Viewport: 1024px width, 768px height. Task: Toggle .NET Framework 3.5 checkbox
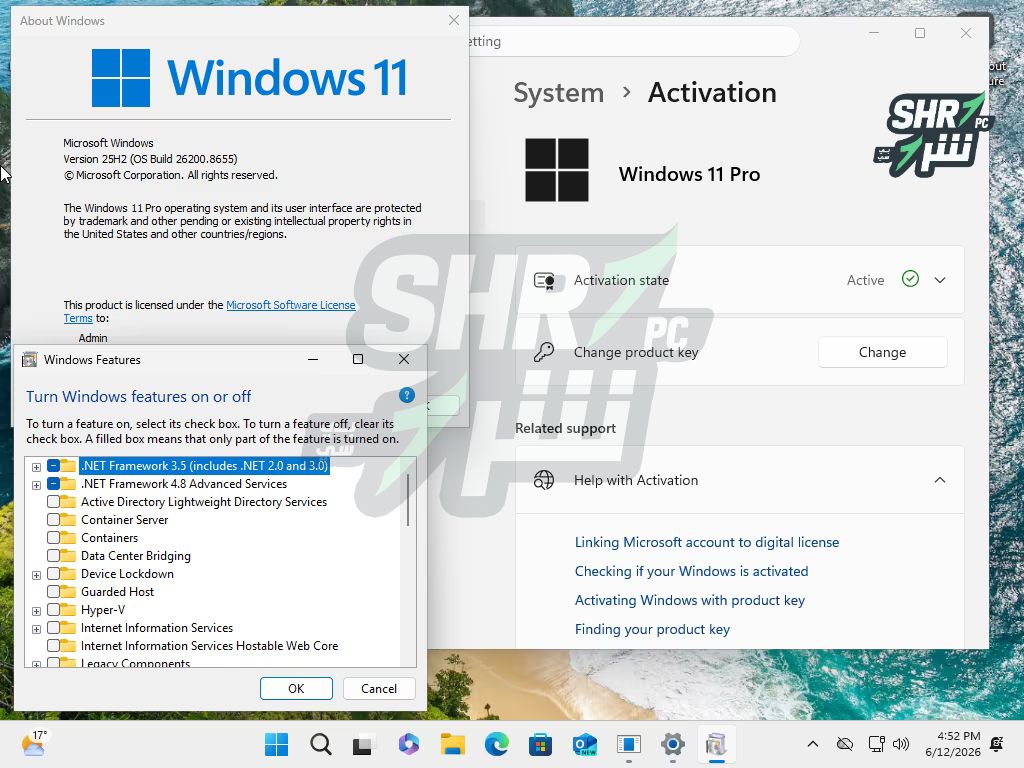pyautogui.click(x=54, y=466)
